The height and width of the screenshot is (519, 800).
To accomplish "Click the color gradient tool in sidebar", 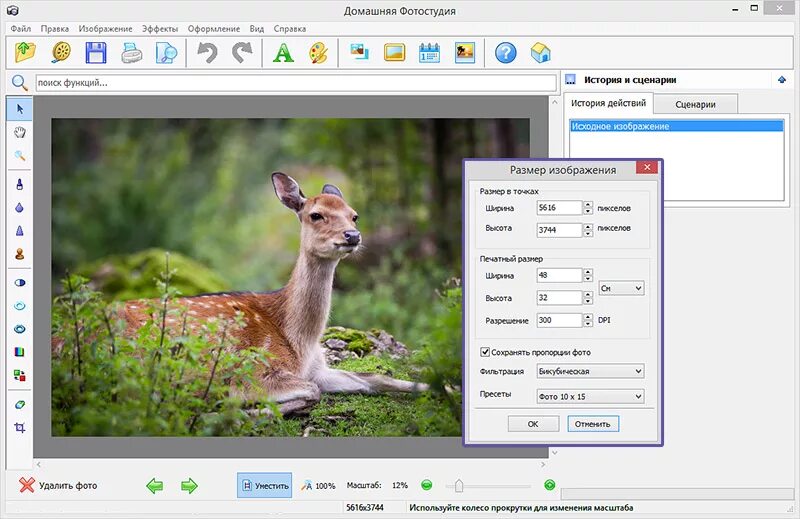I will point(20,352).
